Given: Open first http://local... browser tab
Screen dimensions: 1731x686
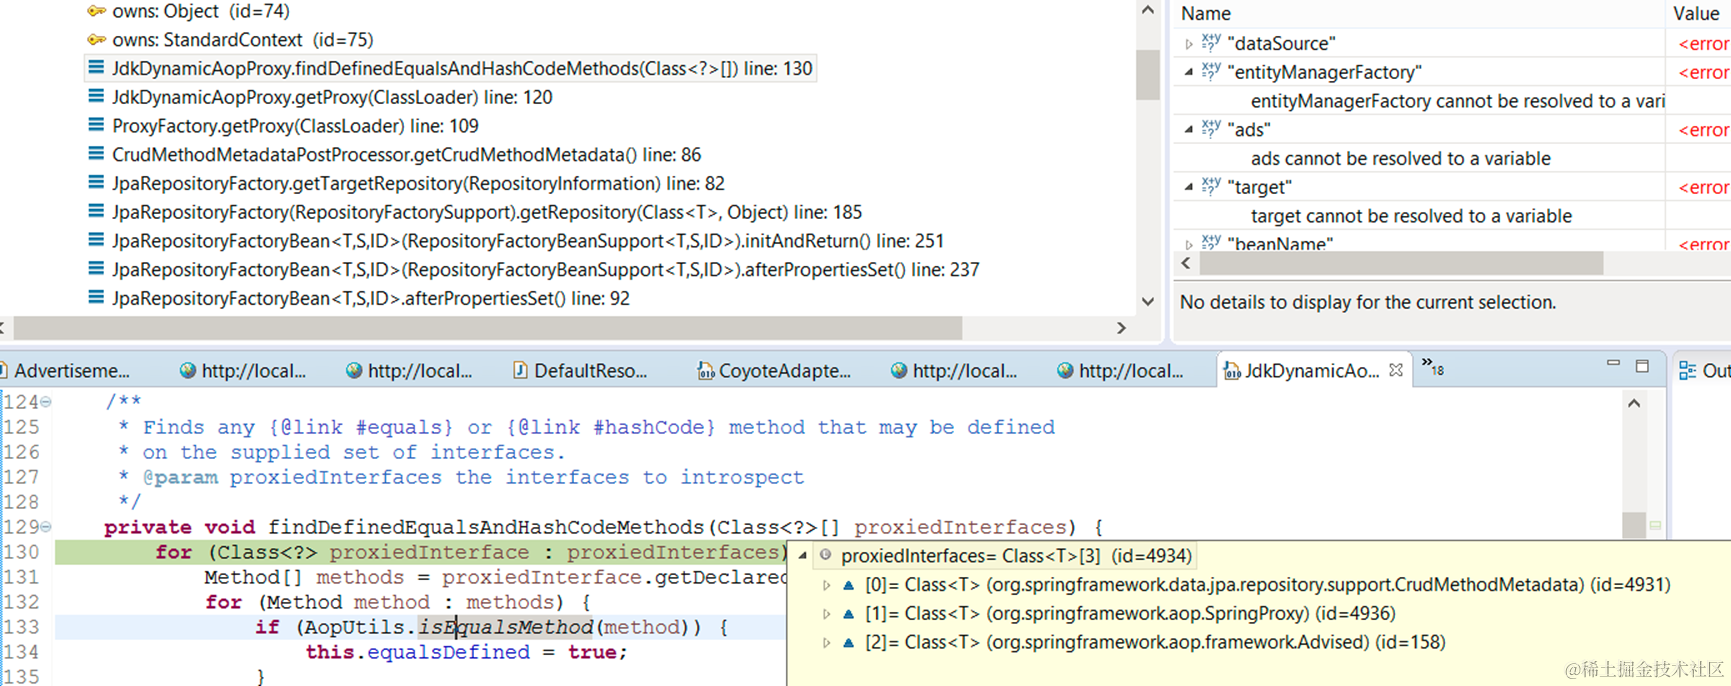Looking at the screenshot, I should [x=243, y=371].
